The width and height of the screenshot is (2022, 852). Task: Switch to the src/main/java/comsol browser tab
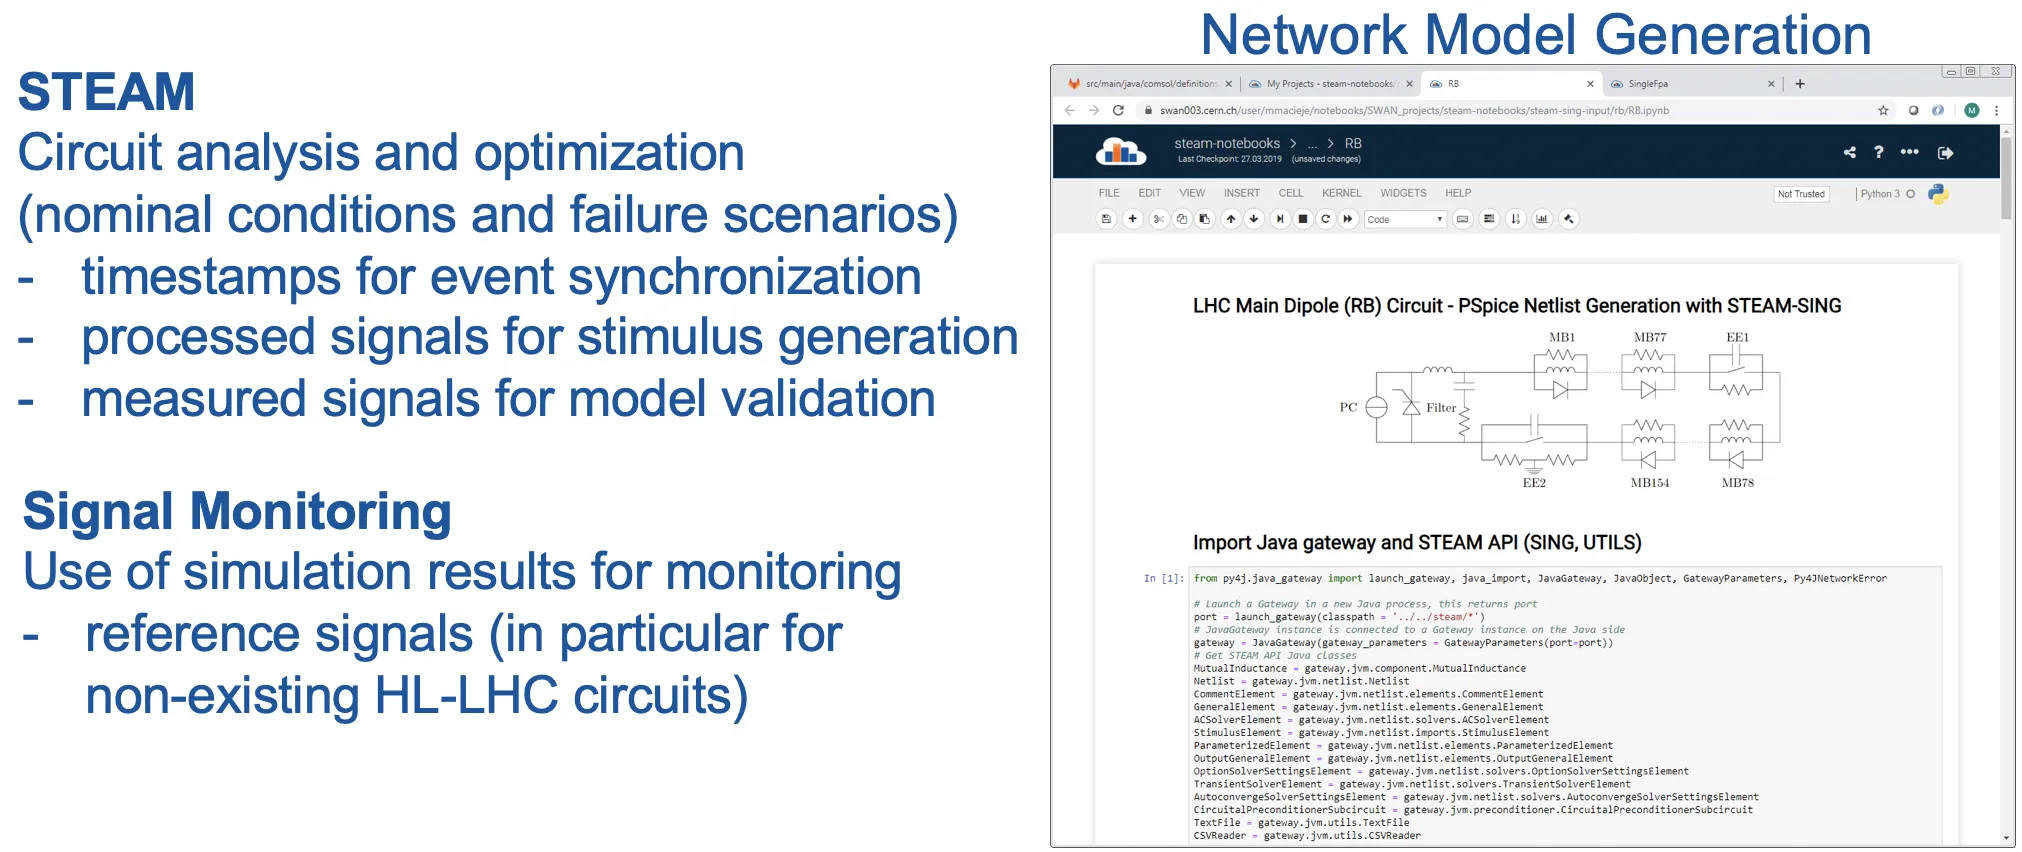1151,84
